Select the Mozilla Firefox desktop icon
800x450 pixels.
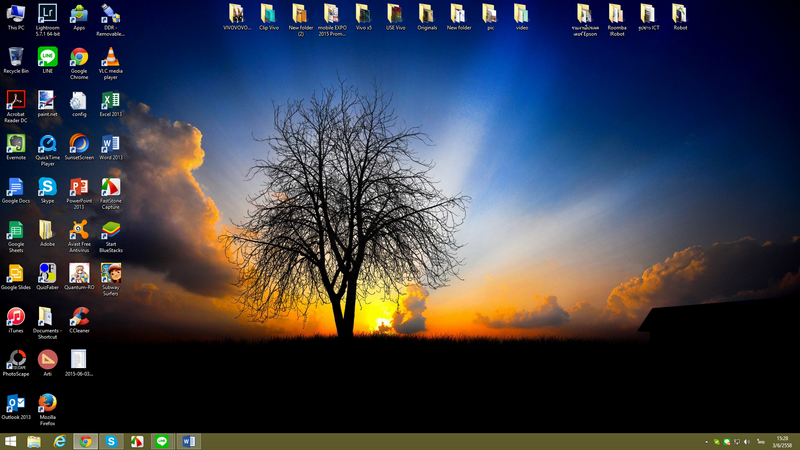pyautogui.click(x=47, y=409)
